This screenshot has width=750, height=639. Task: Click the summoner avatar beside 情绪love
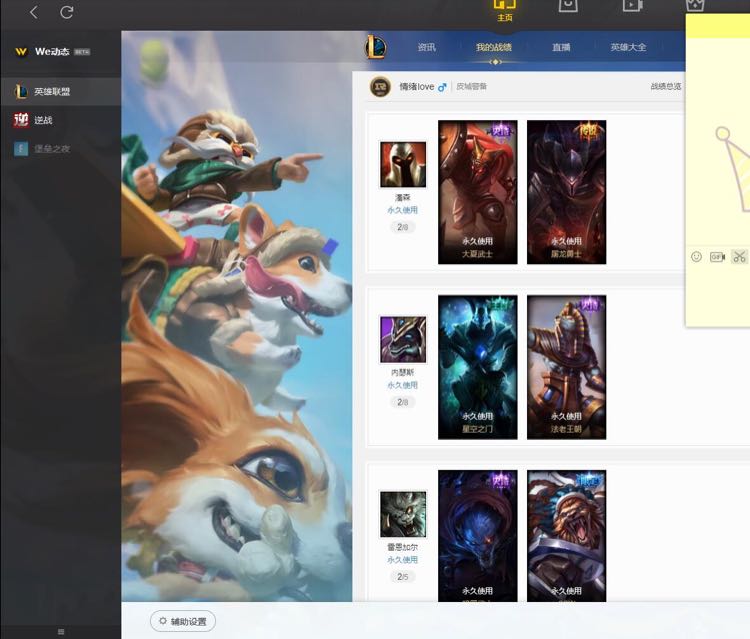(x=380, y=87)
